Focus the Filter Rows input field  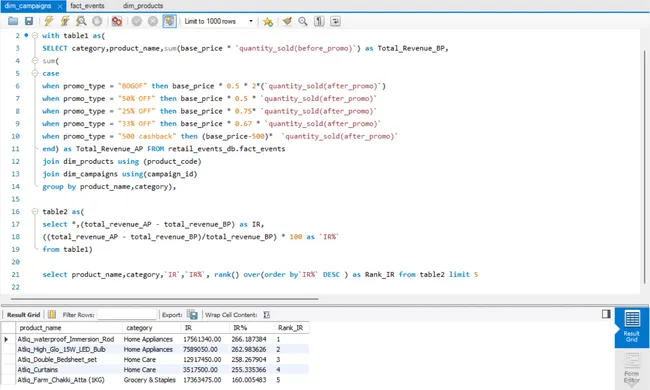[x=127, y=315]
